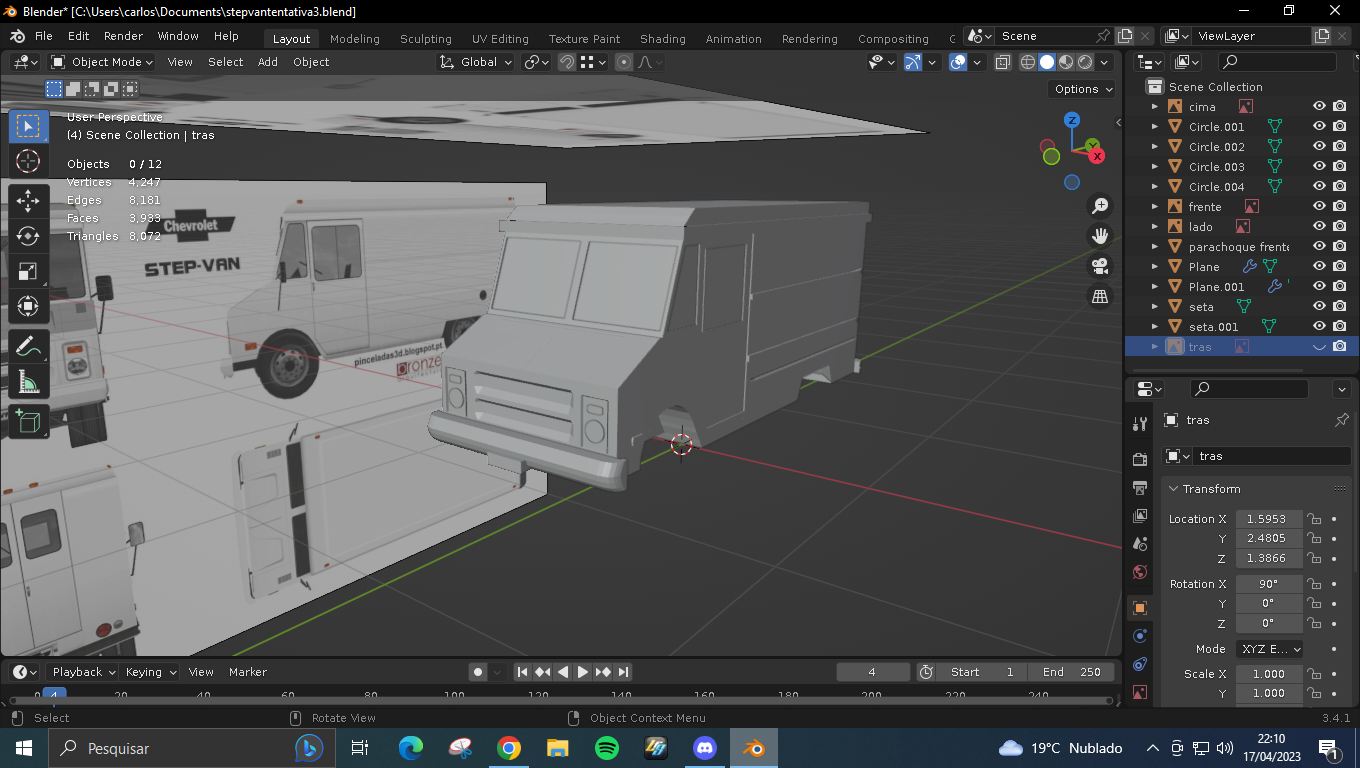This screenshot has height=768, width=1360.
Task: Pin the tras properties context
Action: (1342, 421)
